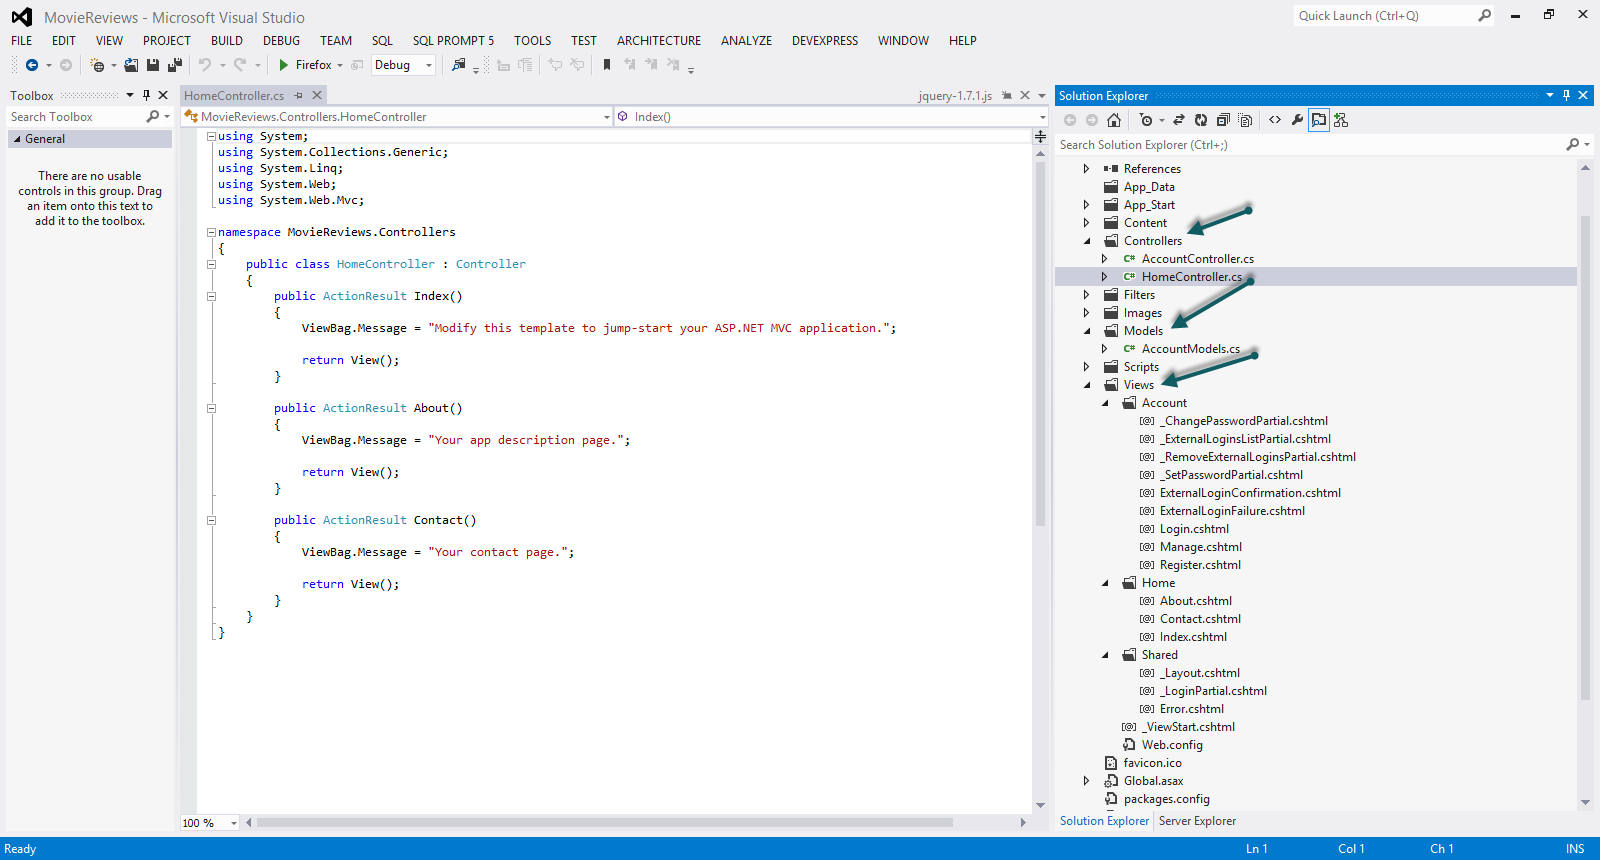Click the Search Solution Explorer input field
The width and height of the screenshot is (1600, 860).
[x=1310, y=145]
